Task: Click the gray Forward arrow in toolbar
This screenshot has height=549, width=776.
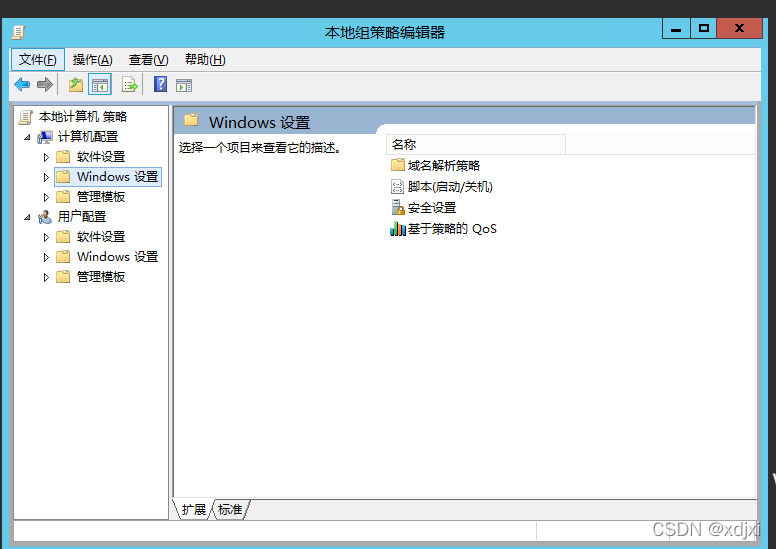Action: tap(45, 85)
